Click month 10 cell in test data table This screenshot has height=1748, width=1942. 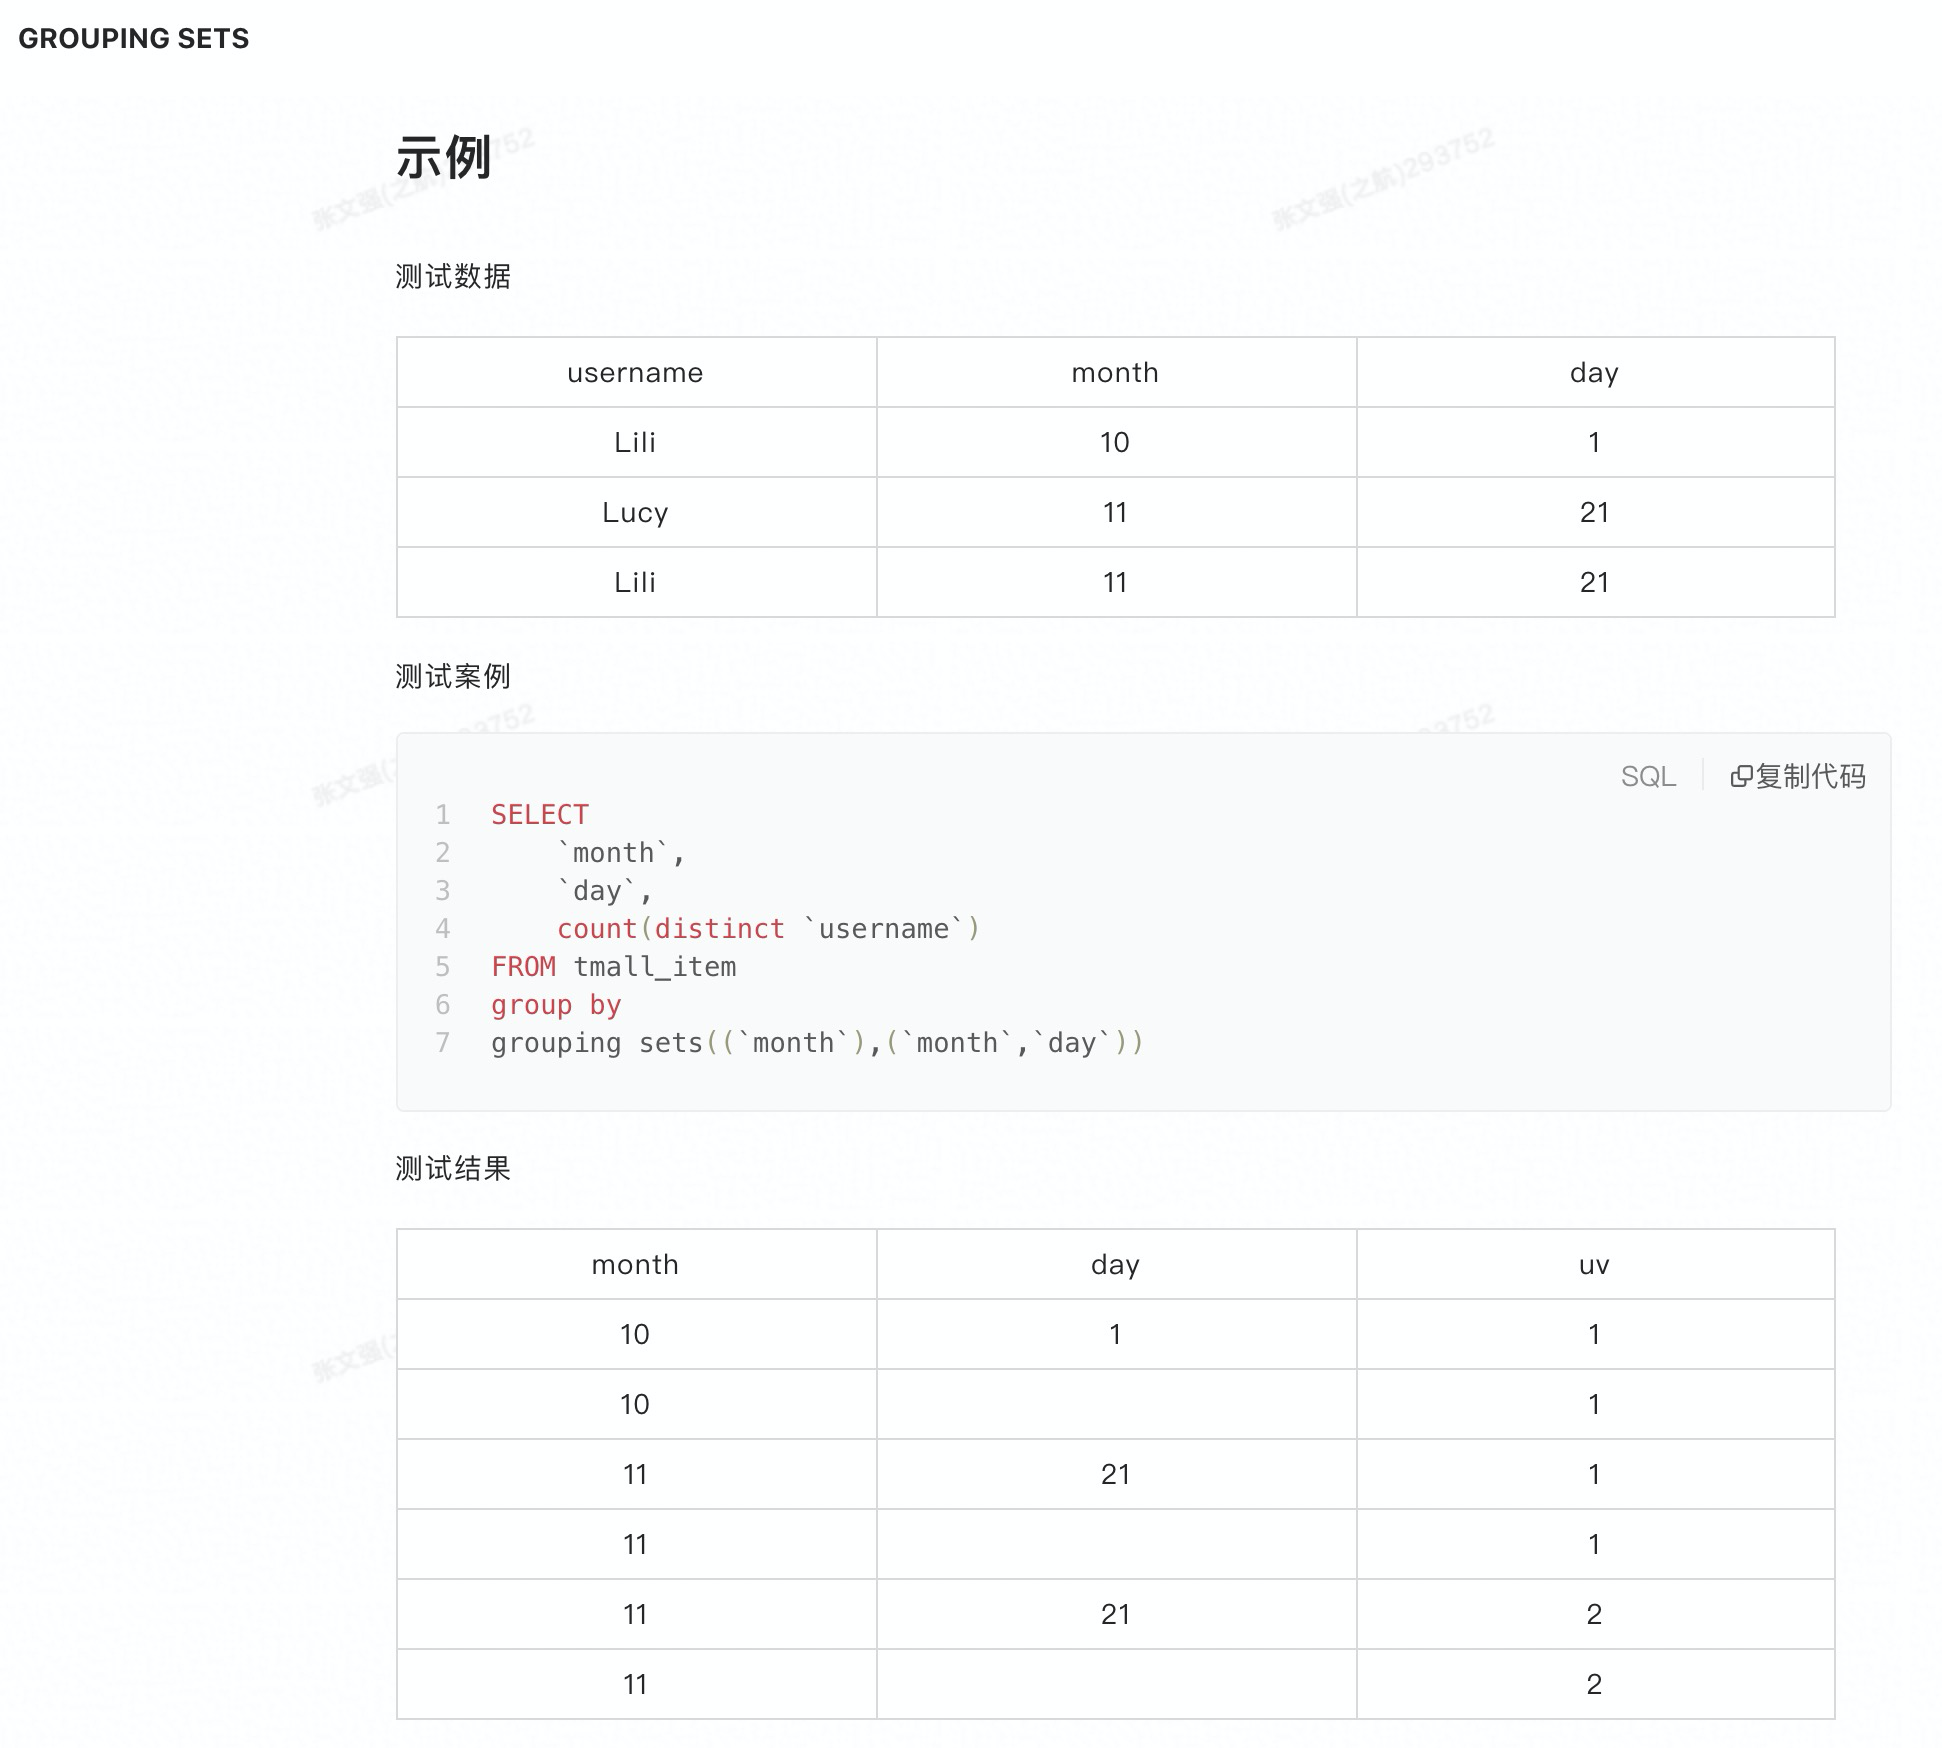pyautogui.click(x=1115, y=443)
